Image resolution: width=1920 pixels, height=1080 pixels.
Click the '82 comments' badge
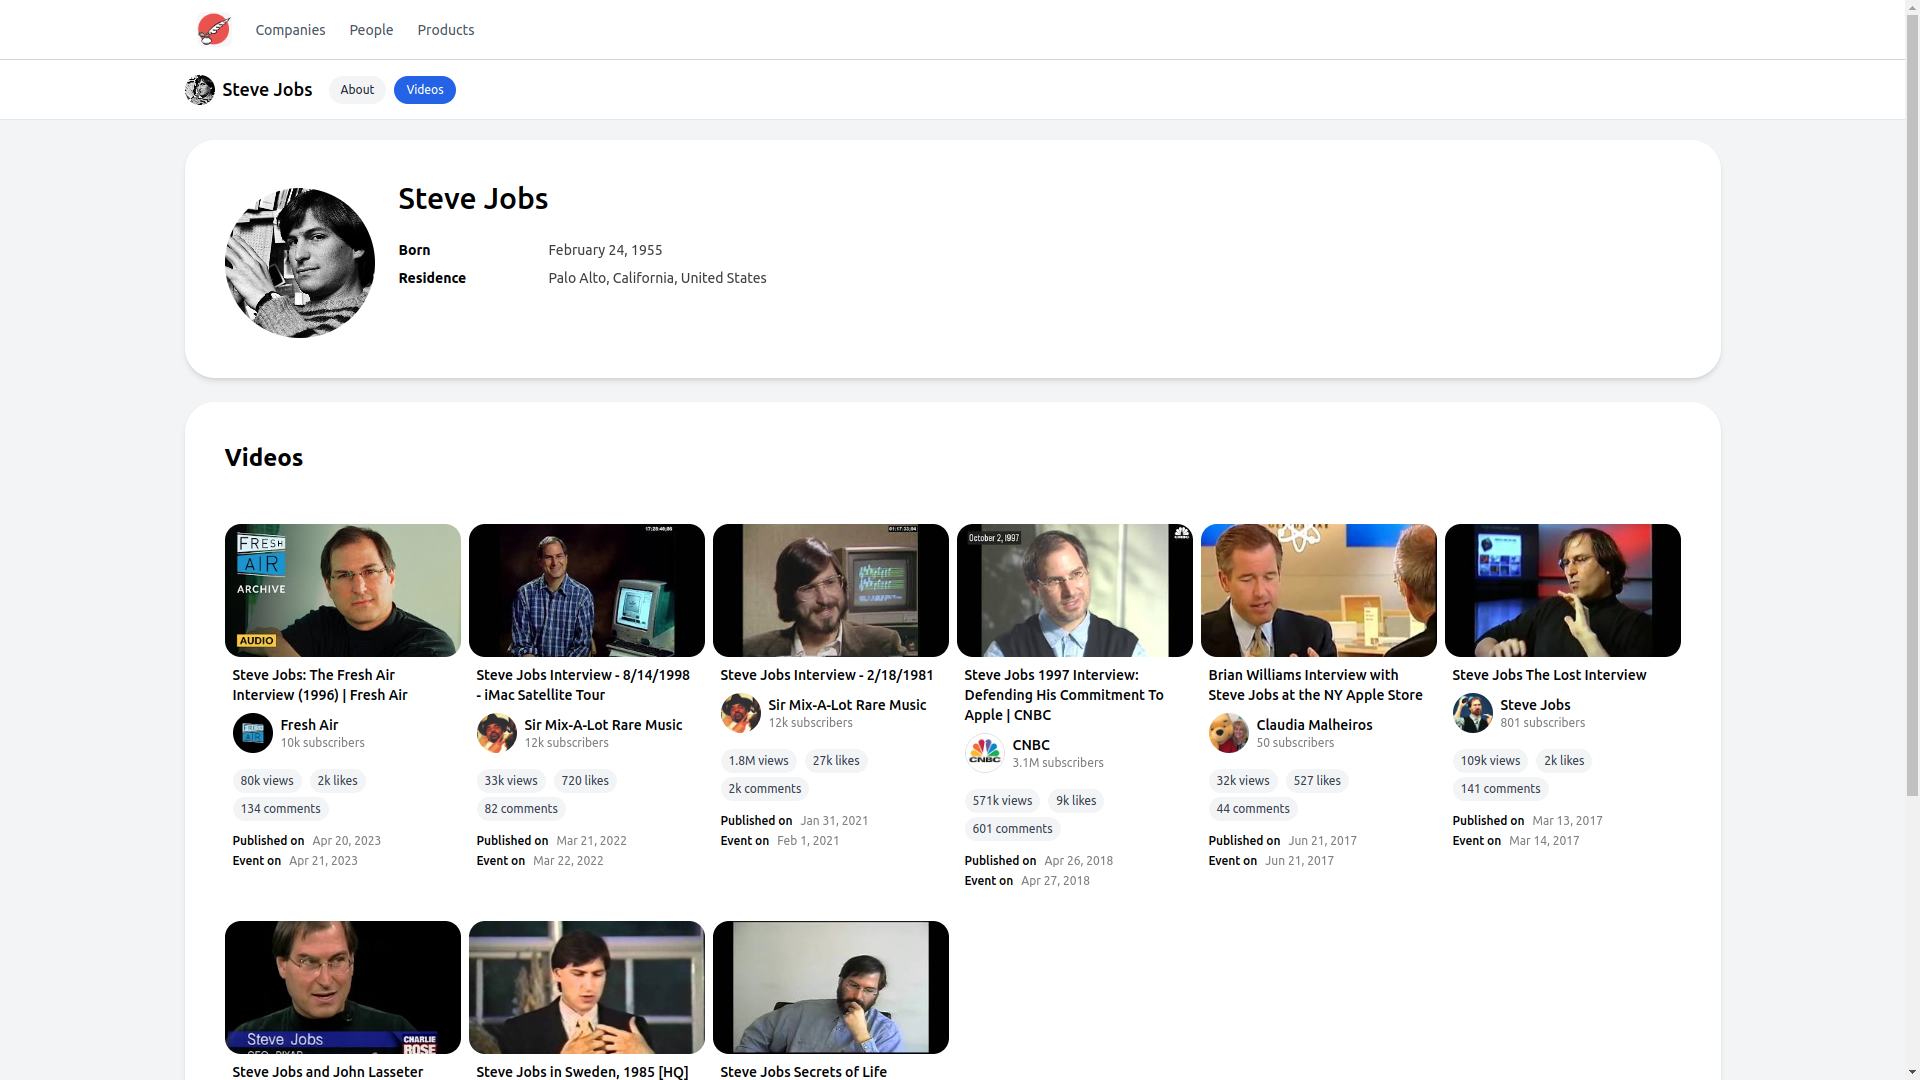(521, 809)
